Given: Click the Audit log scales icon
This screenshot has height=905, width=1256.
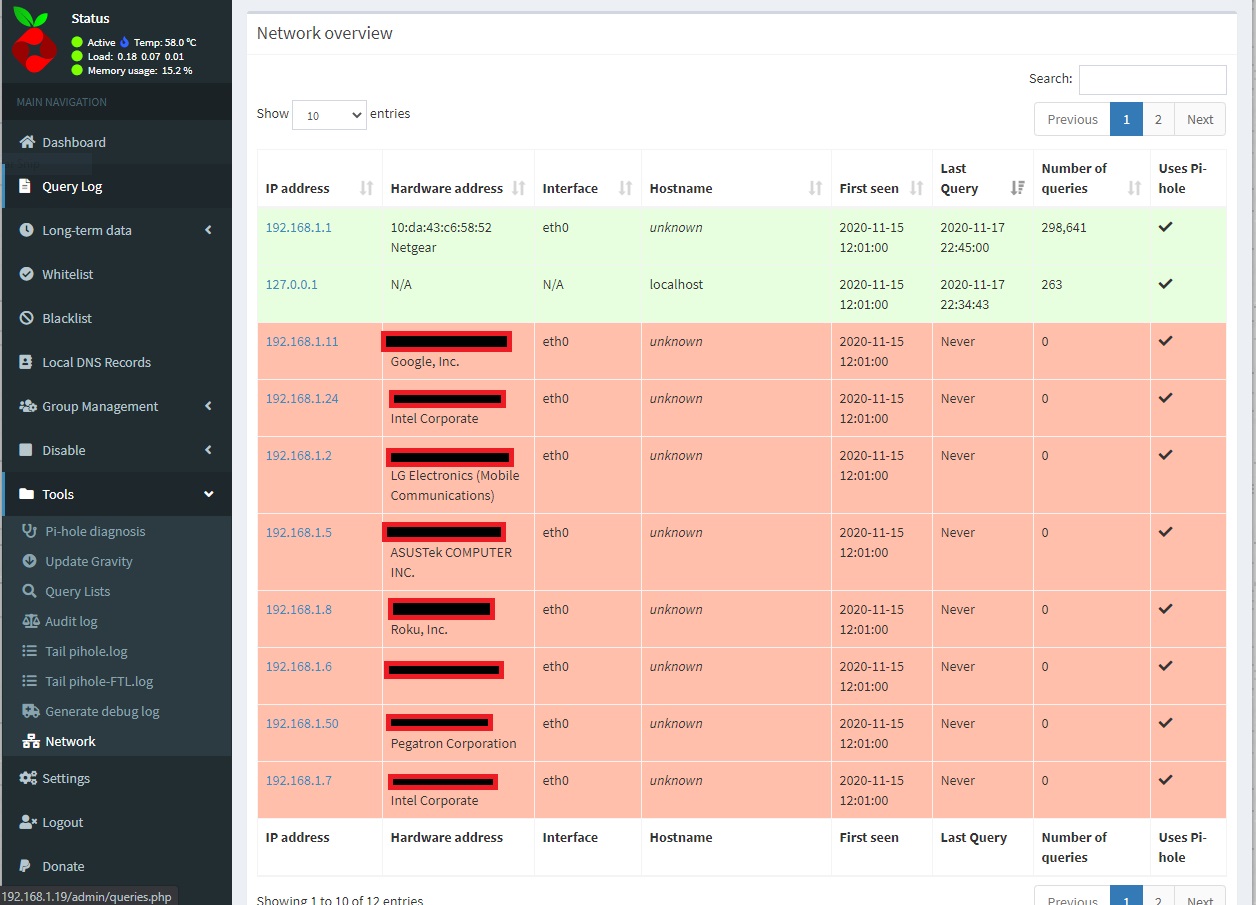Looking at the screenshot, I should (29, 621).
